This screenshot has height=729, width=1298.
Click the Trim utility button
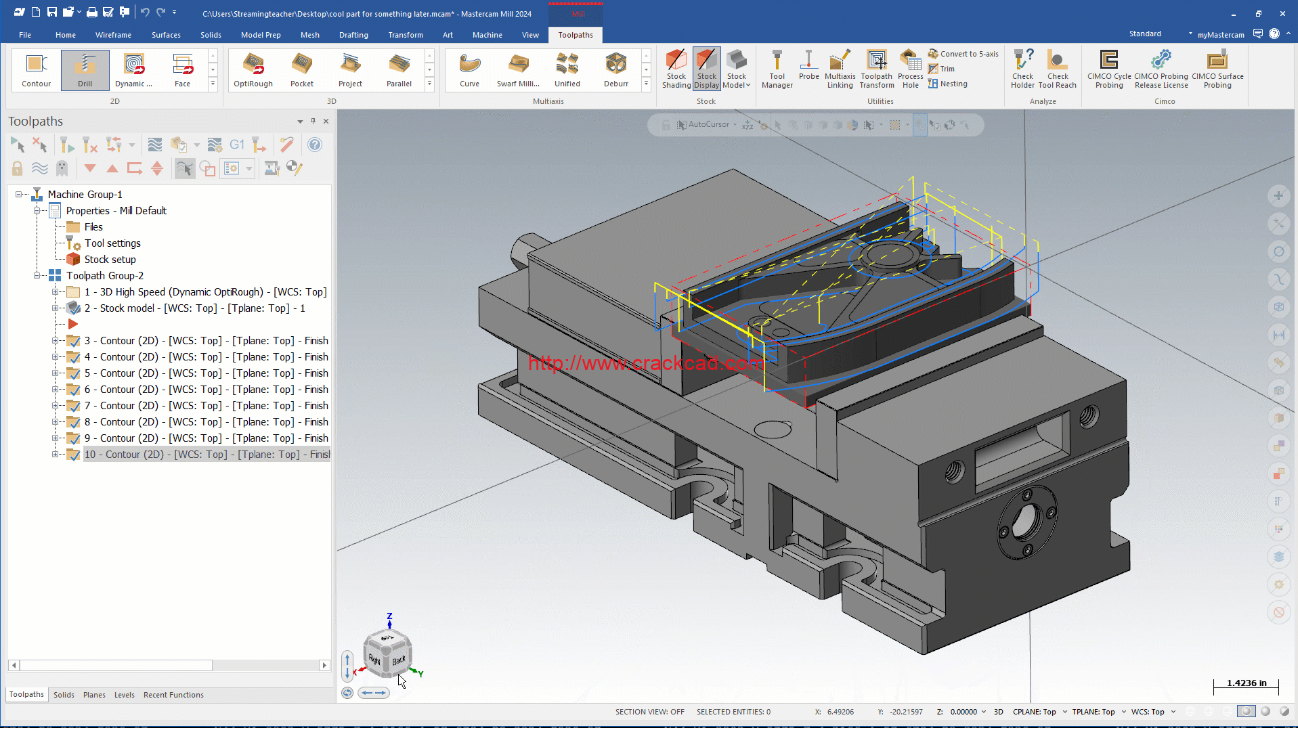click(941, 69)
